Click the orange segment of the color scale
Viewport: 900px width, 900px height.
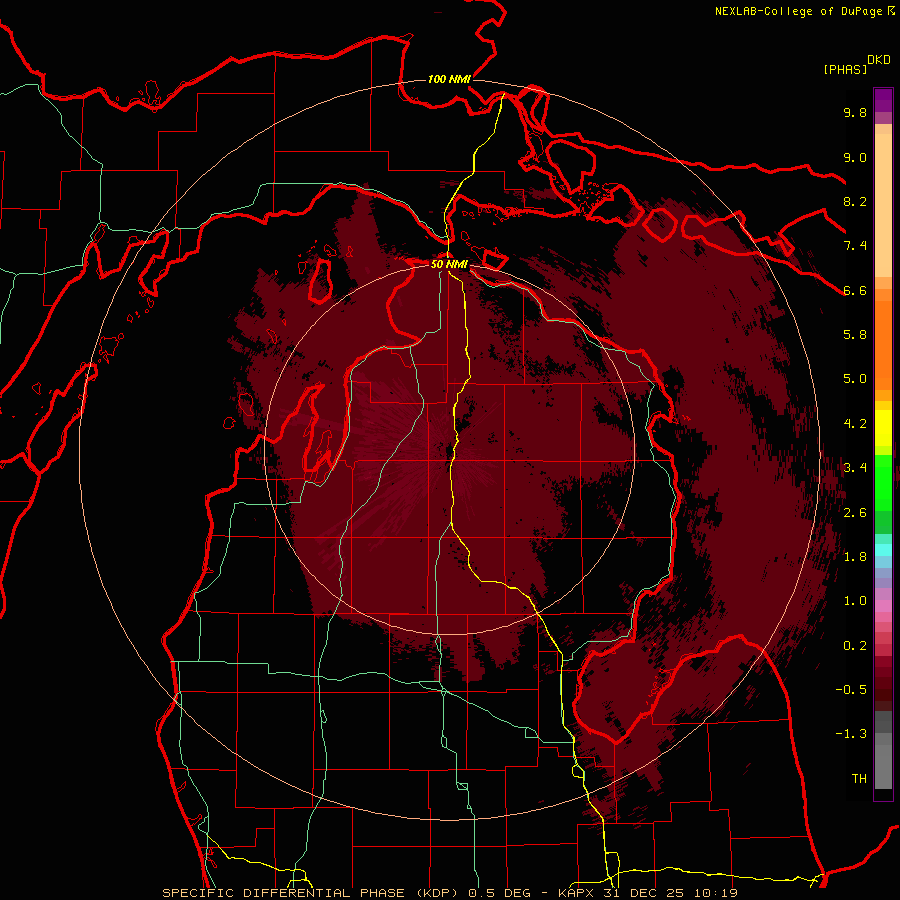tap(883, 344)
